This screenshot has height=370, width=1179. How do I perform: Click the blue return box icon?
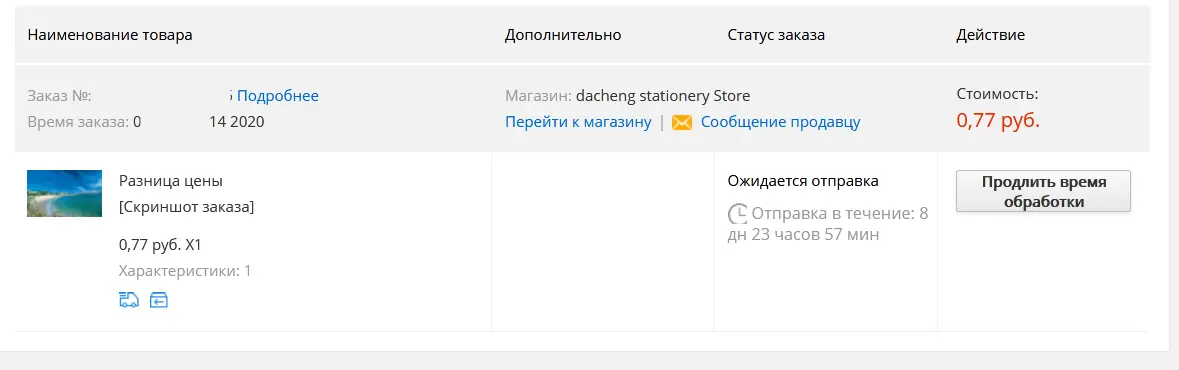click(x=158, y=300)
